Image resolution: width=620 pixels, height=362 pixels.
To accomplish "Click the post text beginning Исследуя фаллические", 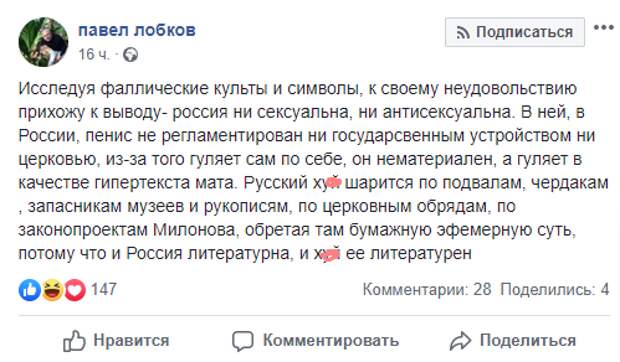I will pos(314,171).
